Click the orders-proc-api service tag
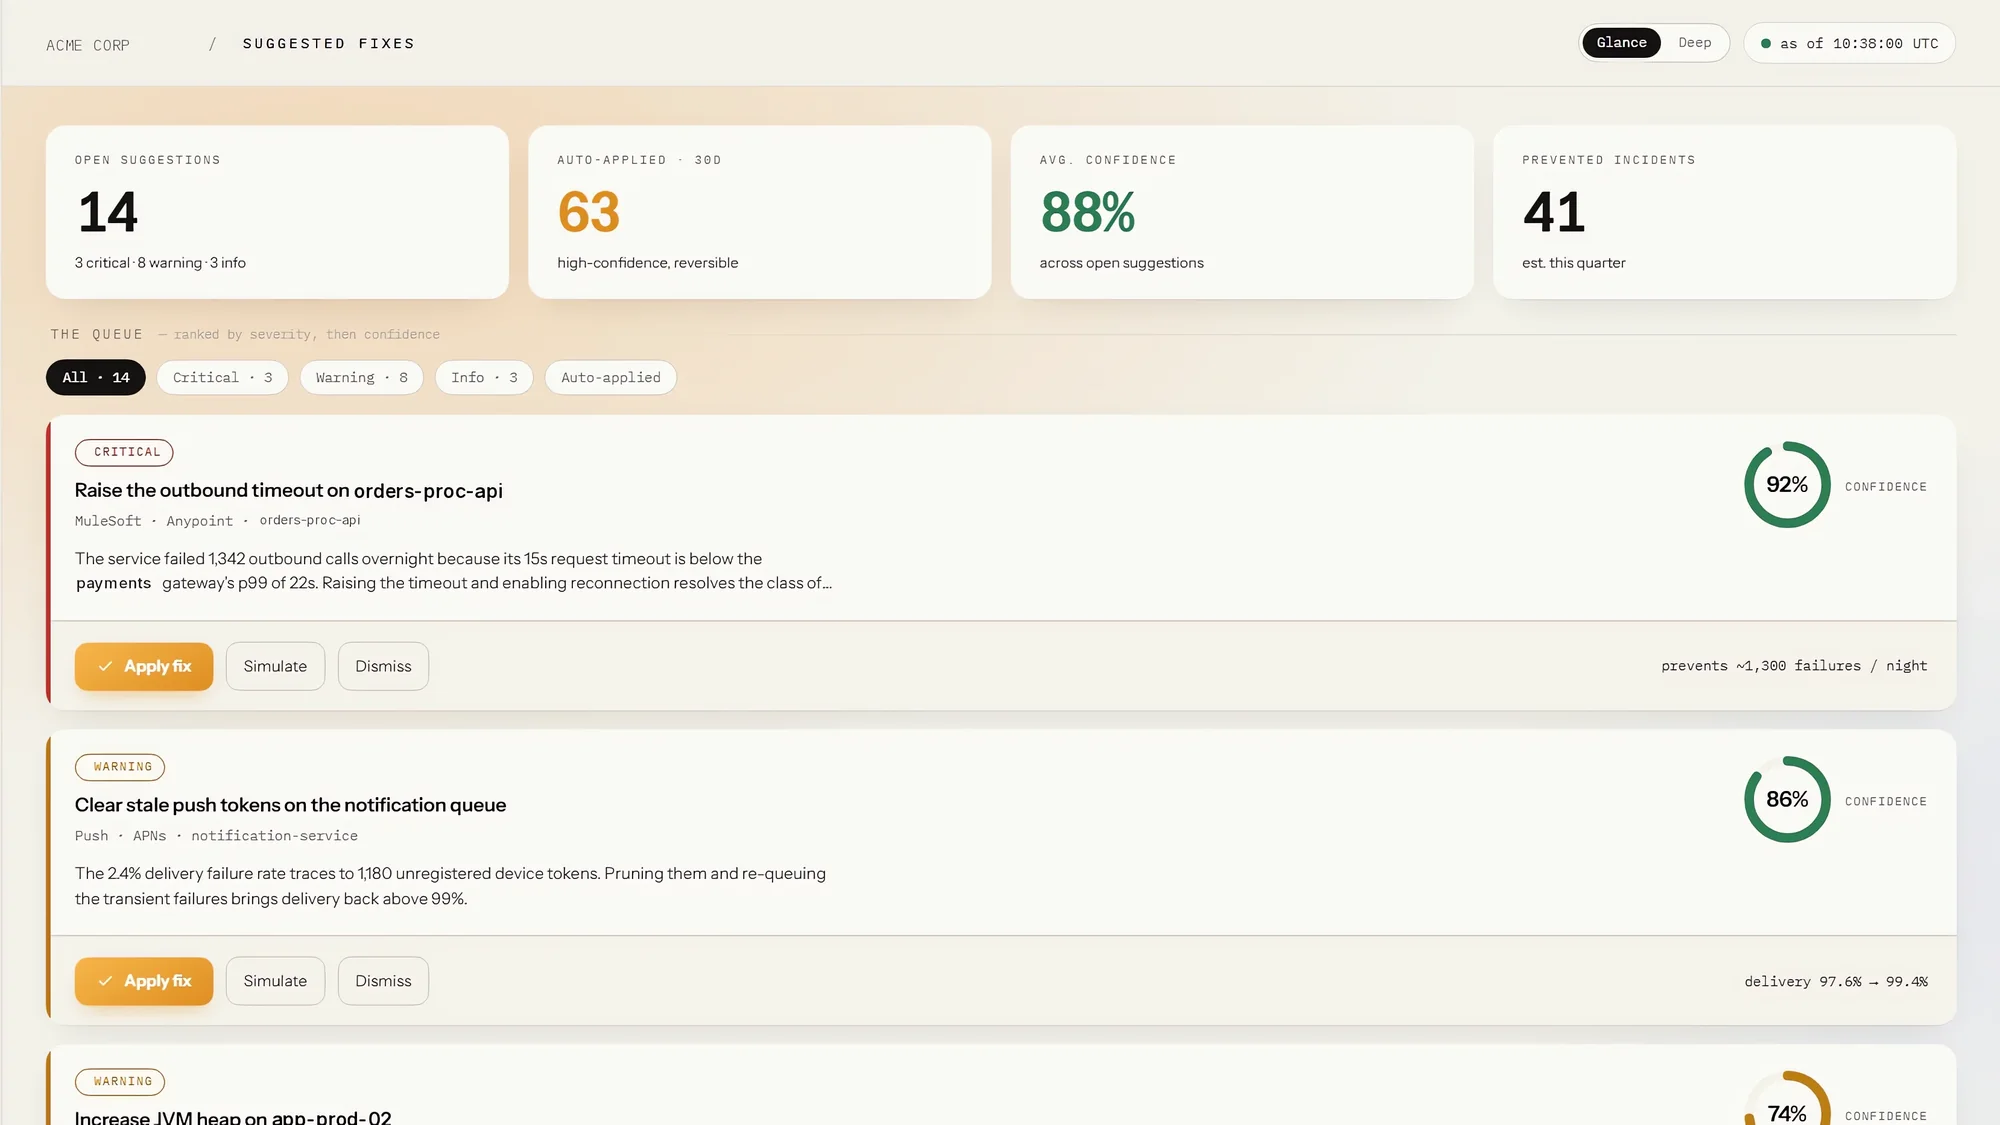2000x1125 pixels. point(310,520)
